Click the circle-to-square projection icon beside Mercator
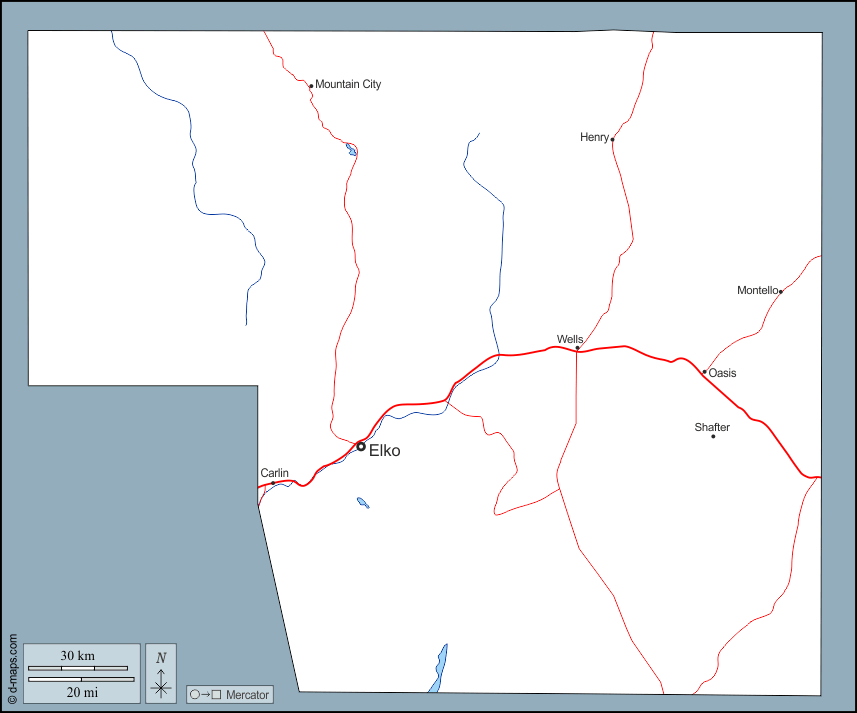The height and width of the screenshot is (713, 857). (x=205, y=694)
